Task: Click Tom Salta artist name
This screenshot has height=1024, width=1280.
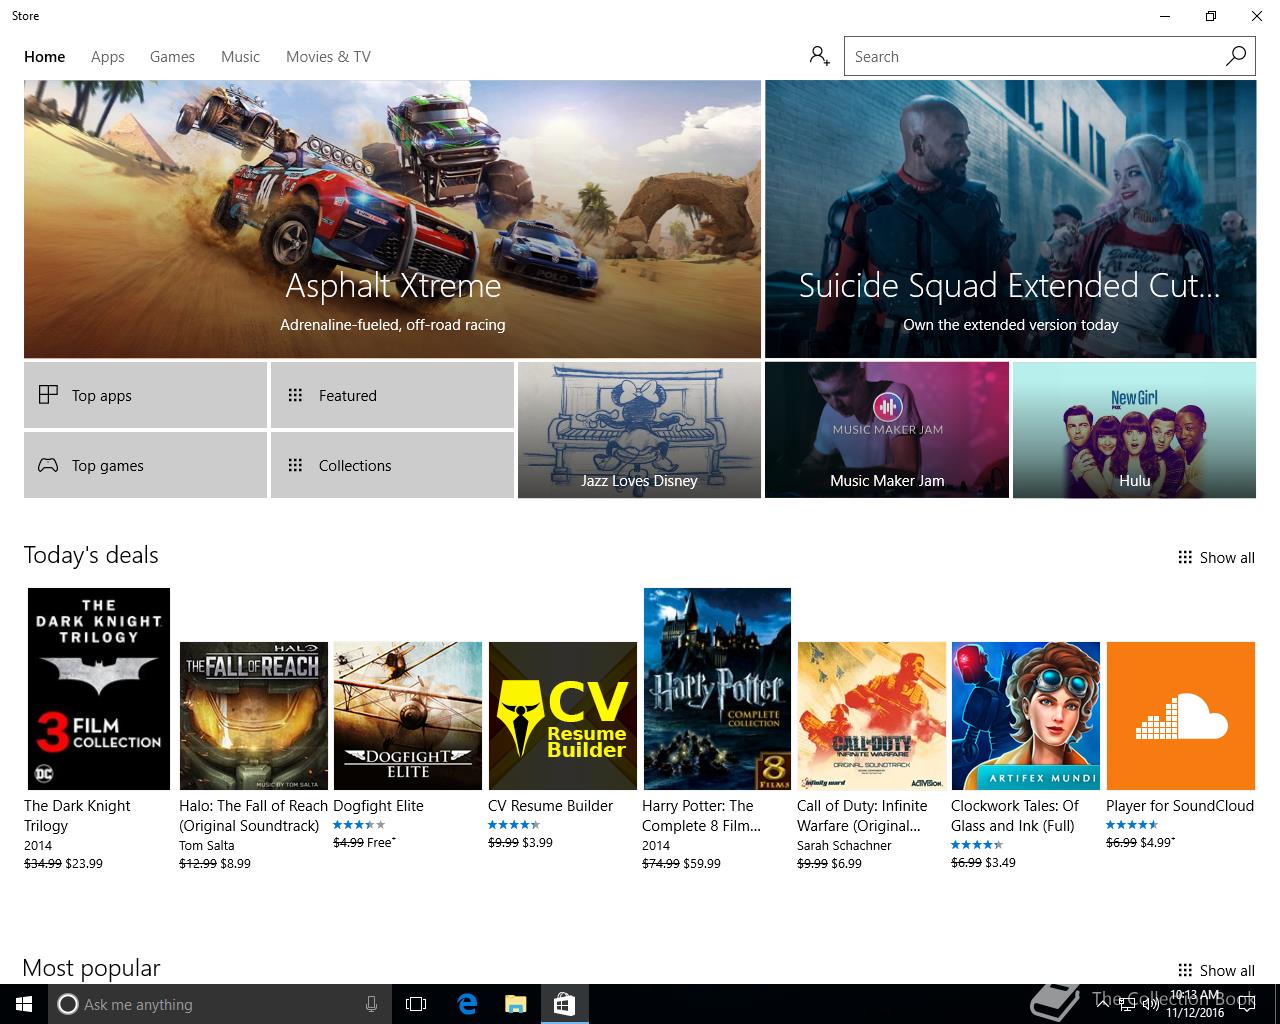Action: point(207,845)
